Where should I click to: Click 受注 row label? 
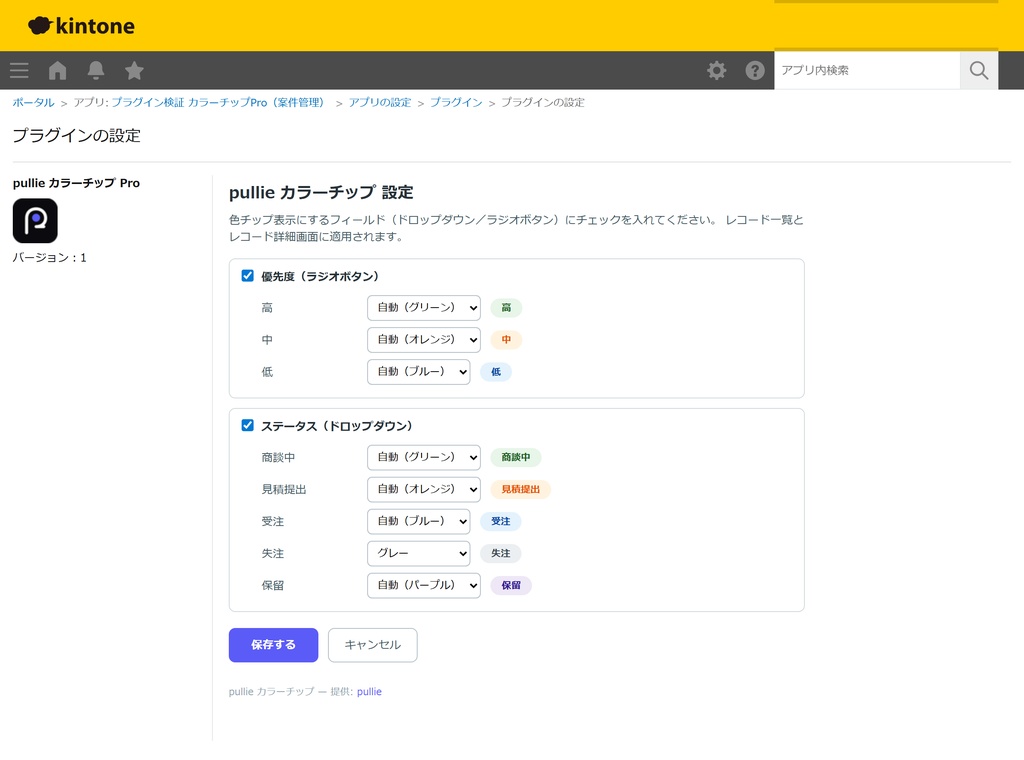pyautogui.click(x=272, y=521)
